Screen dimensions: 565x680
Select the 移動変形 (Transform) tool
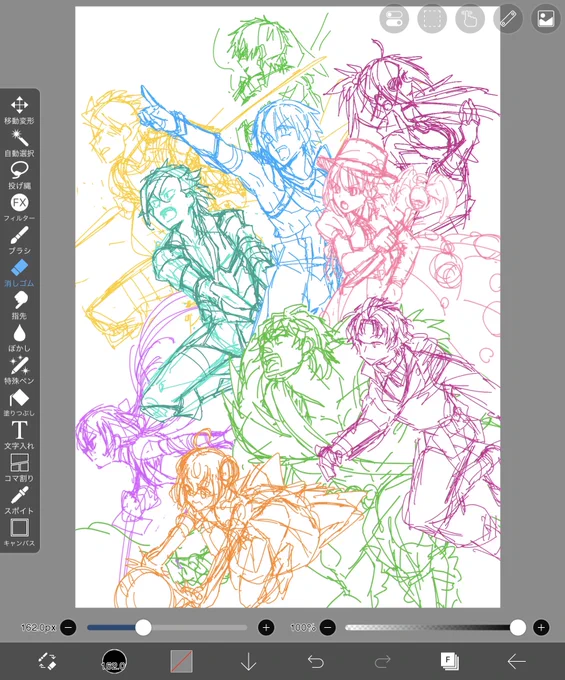(x=20, y=110)
